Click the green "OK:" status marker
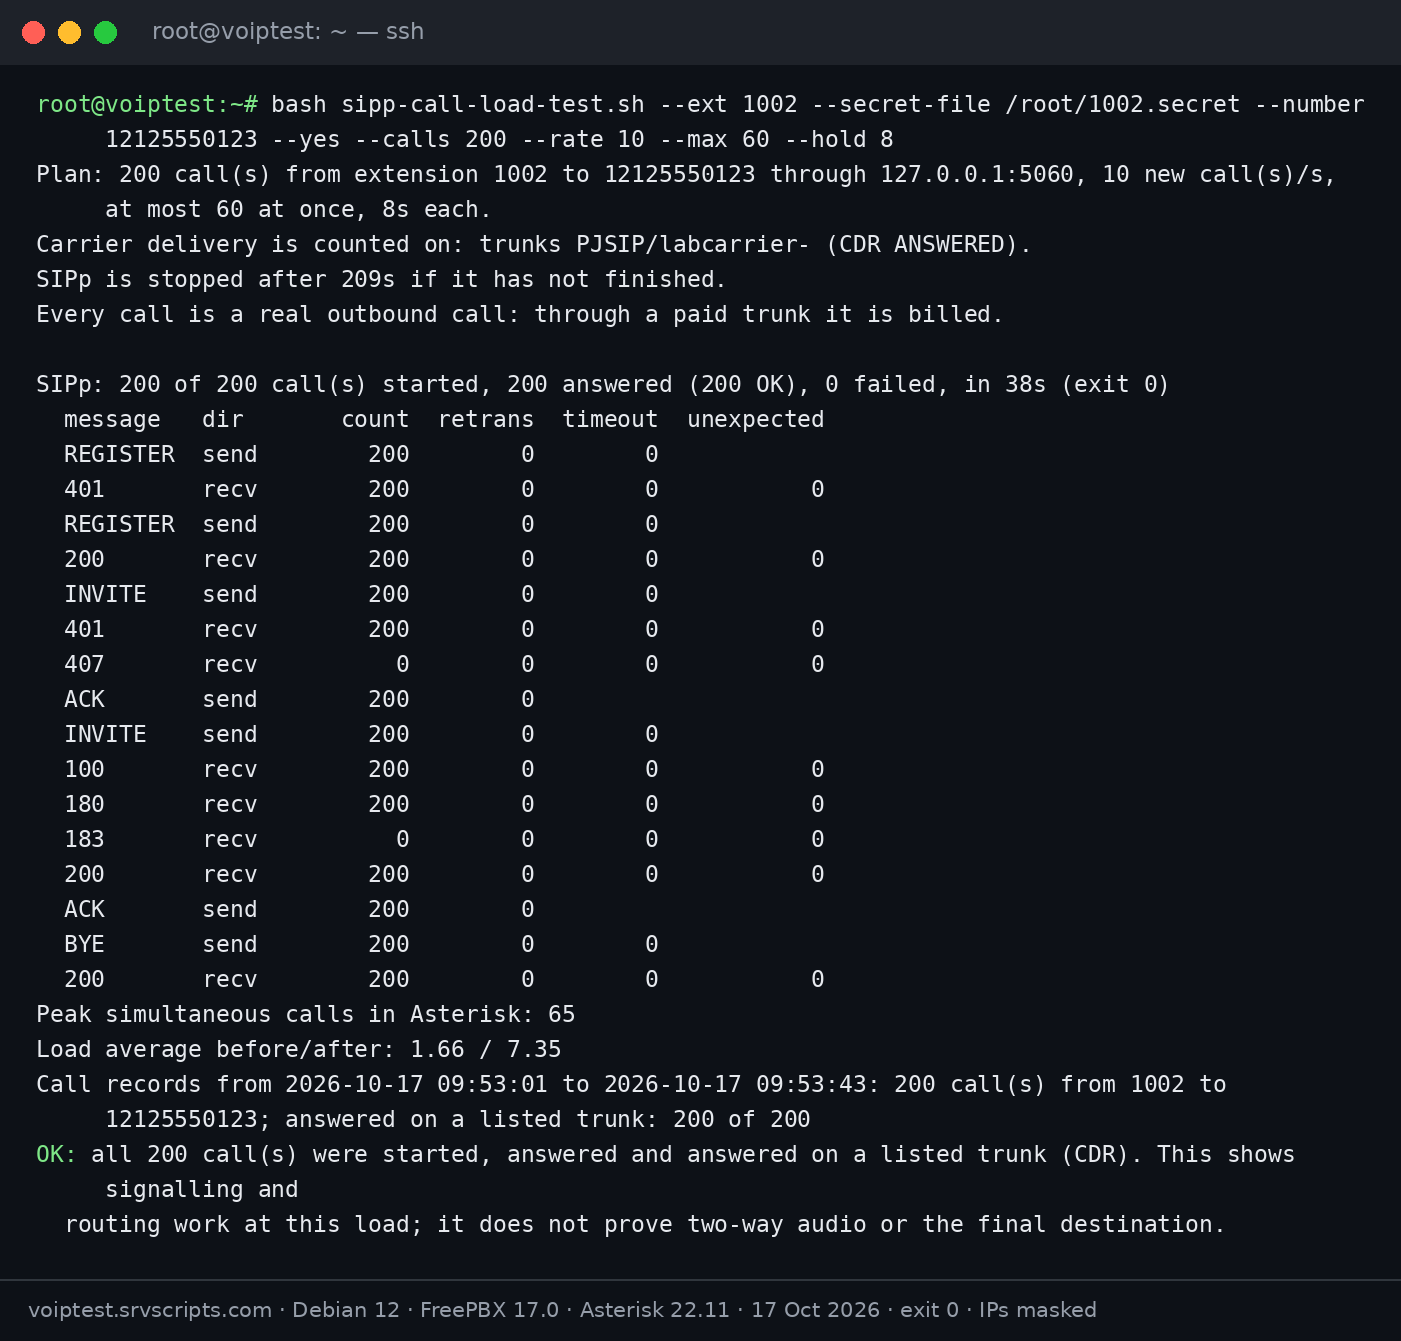 (x=57, y=1154)
